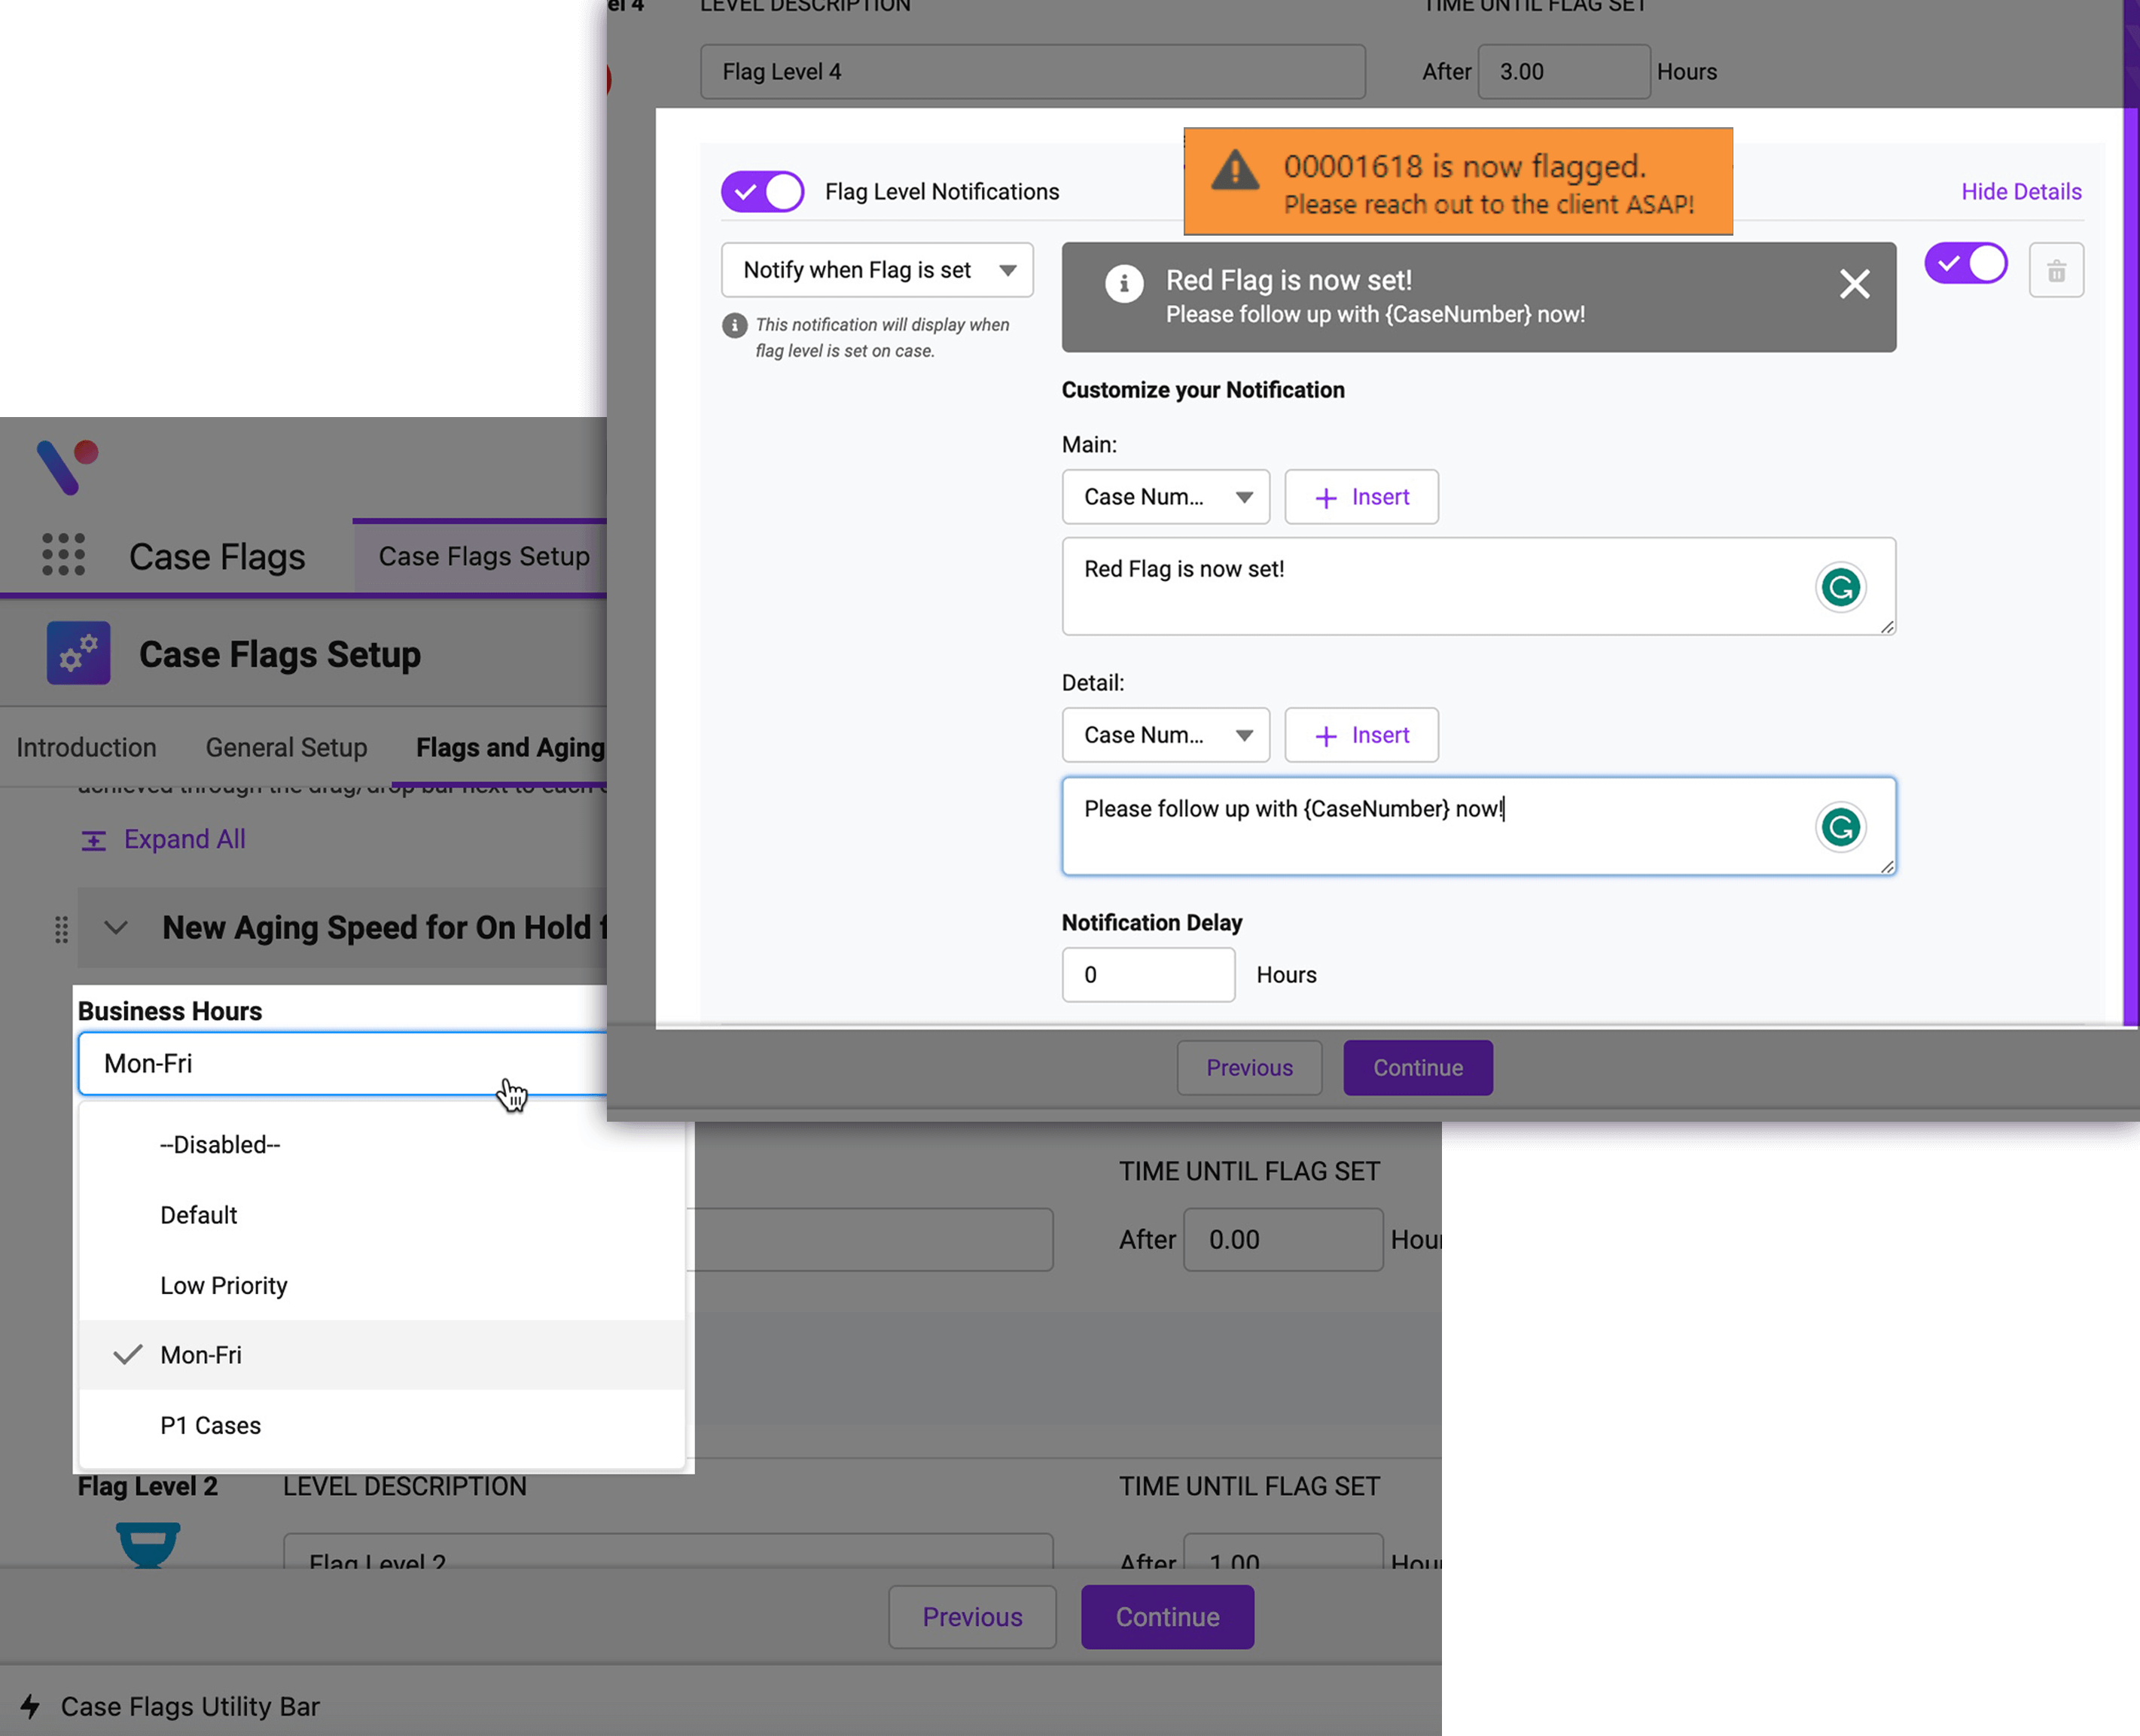2140x1736 pixels.
Task: Delete the notification using the trash icon
Action: [2056, 269]
